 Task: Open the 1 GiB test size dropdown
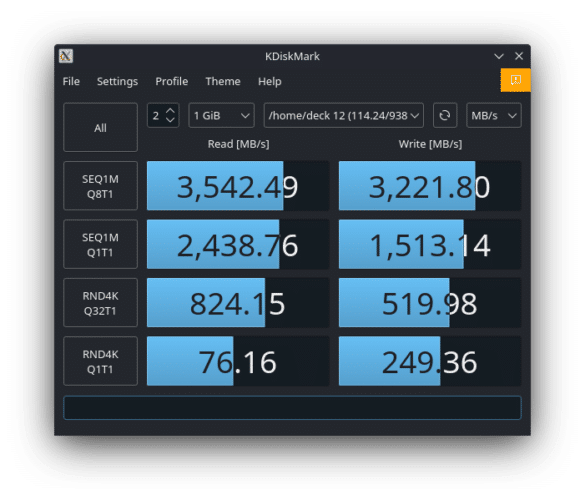221,115
